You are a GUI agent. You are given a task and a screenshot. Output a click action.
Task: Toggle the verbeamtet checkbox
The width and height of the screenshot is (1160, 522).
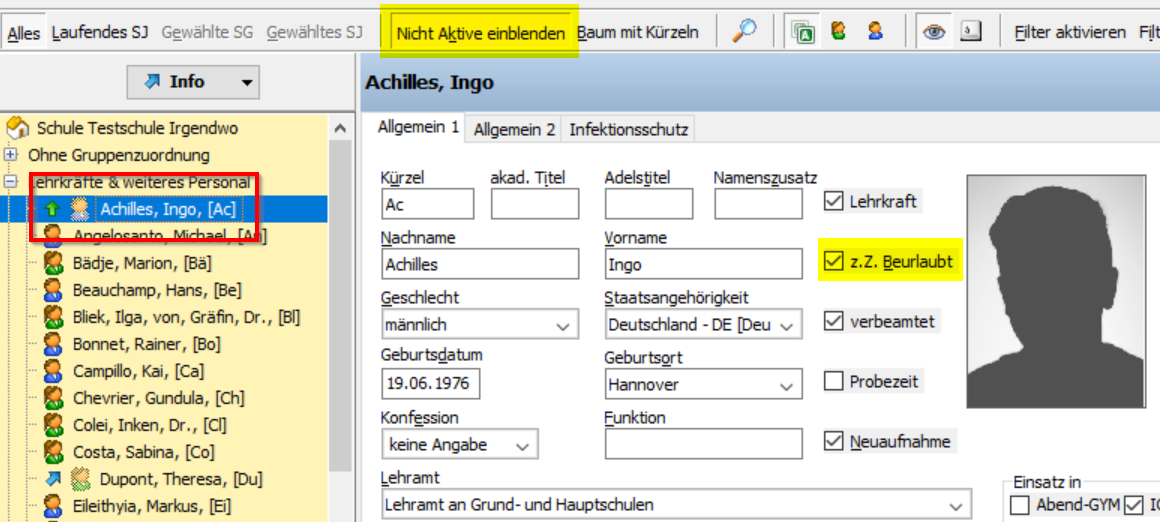(x=833, y=322)
